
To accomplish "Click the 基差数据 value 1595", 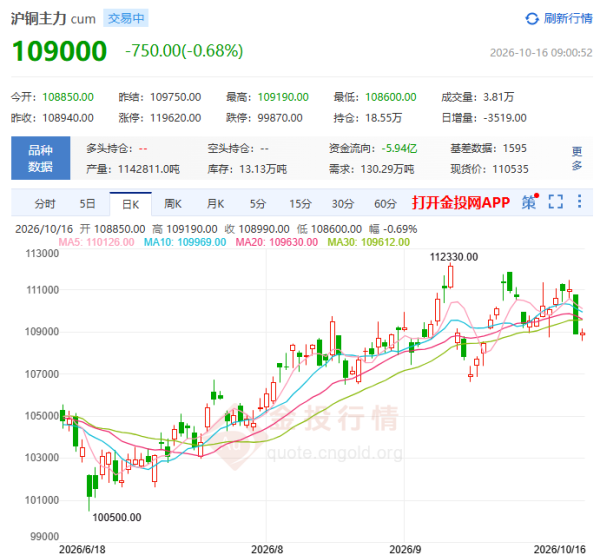I will coord(515,148).
